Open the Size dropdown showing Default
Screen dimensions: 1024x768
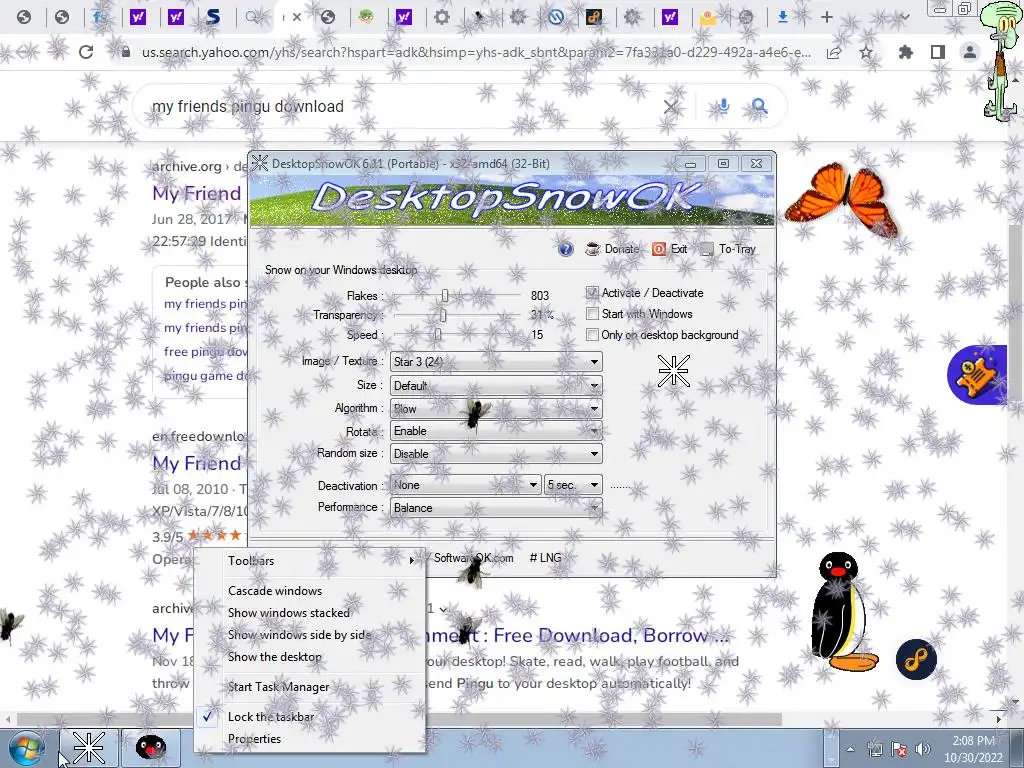496,385
